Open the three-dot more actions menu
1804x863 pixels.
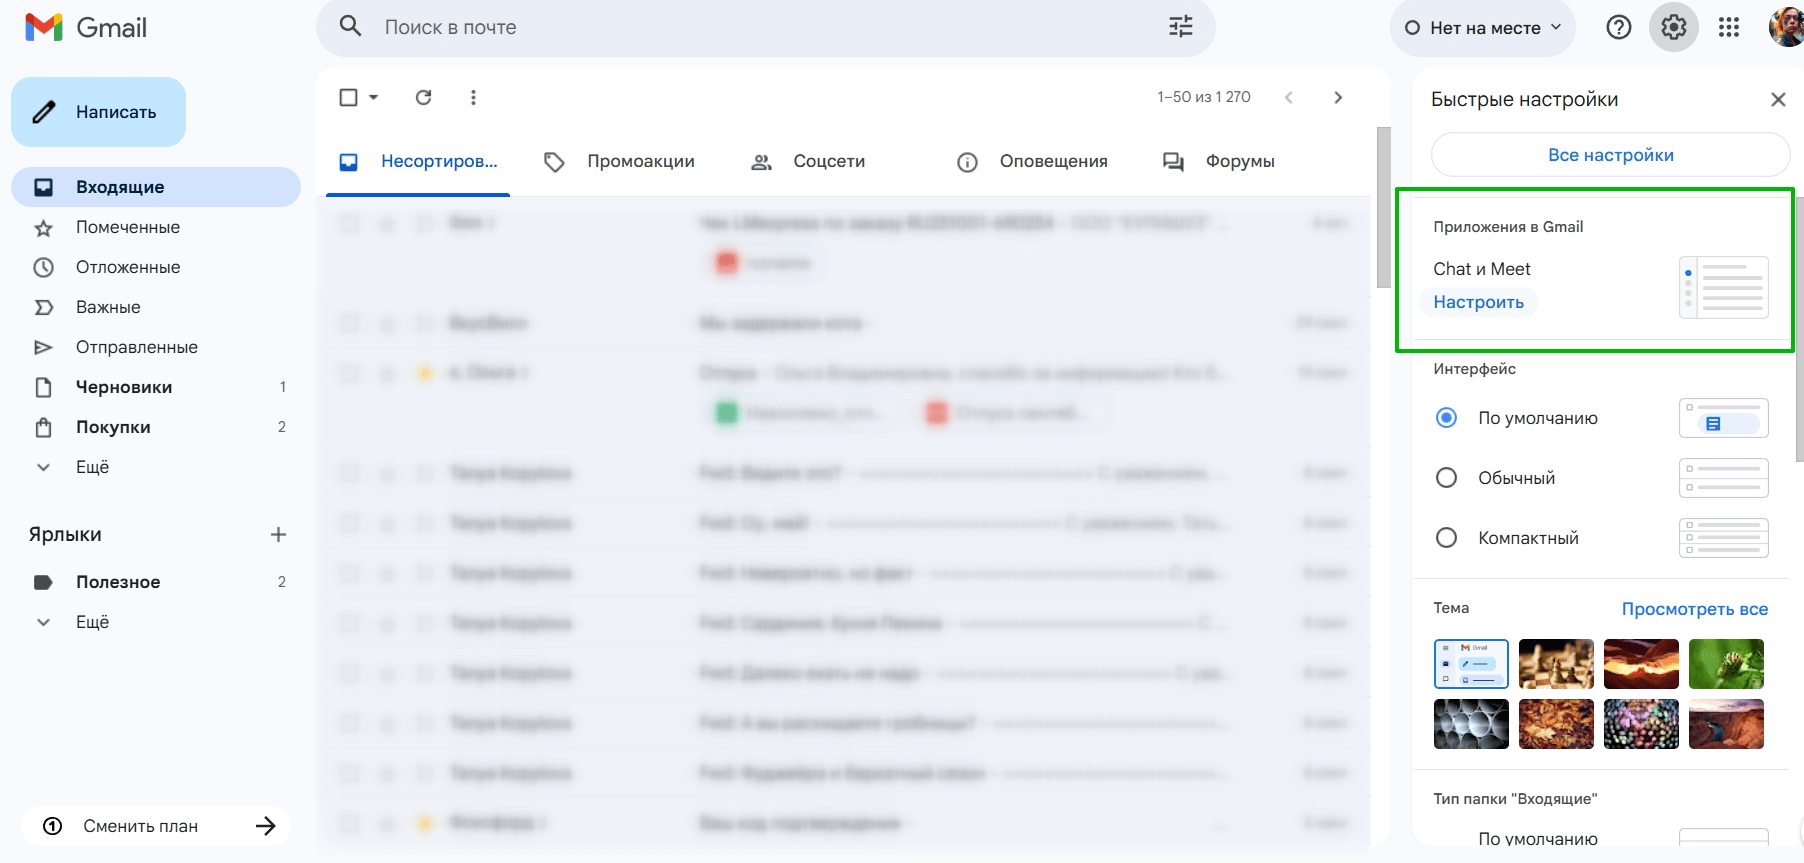tap(473, 97)
